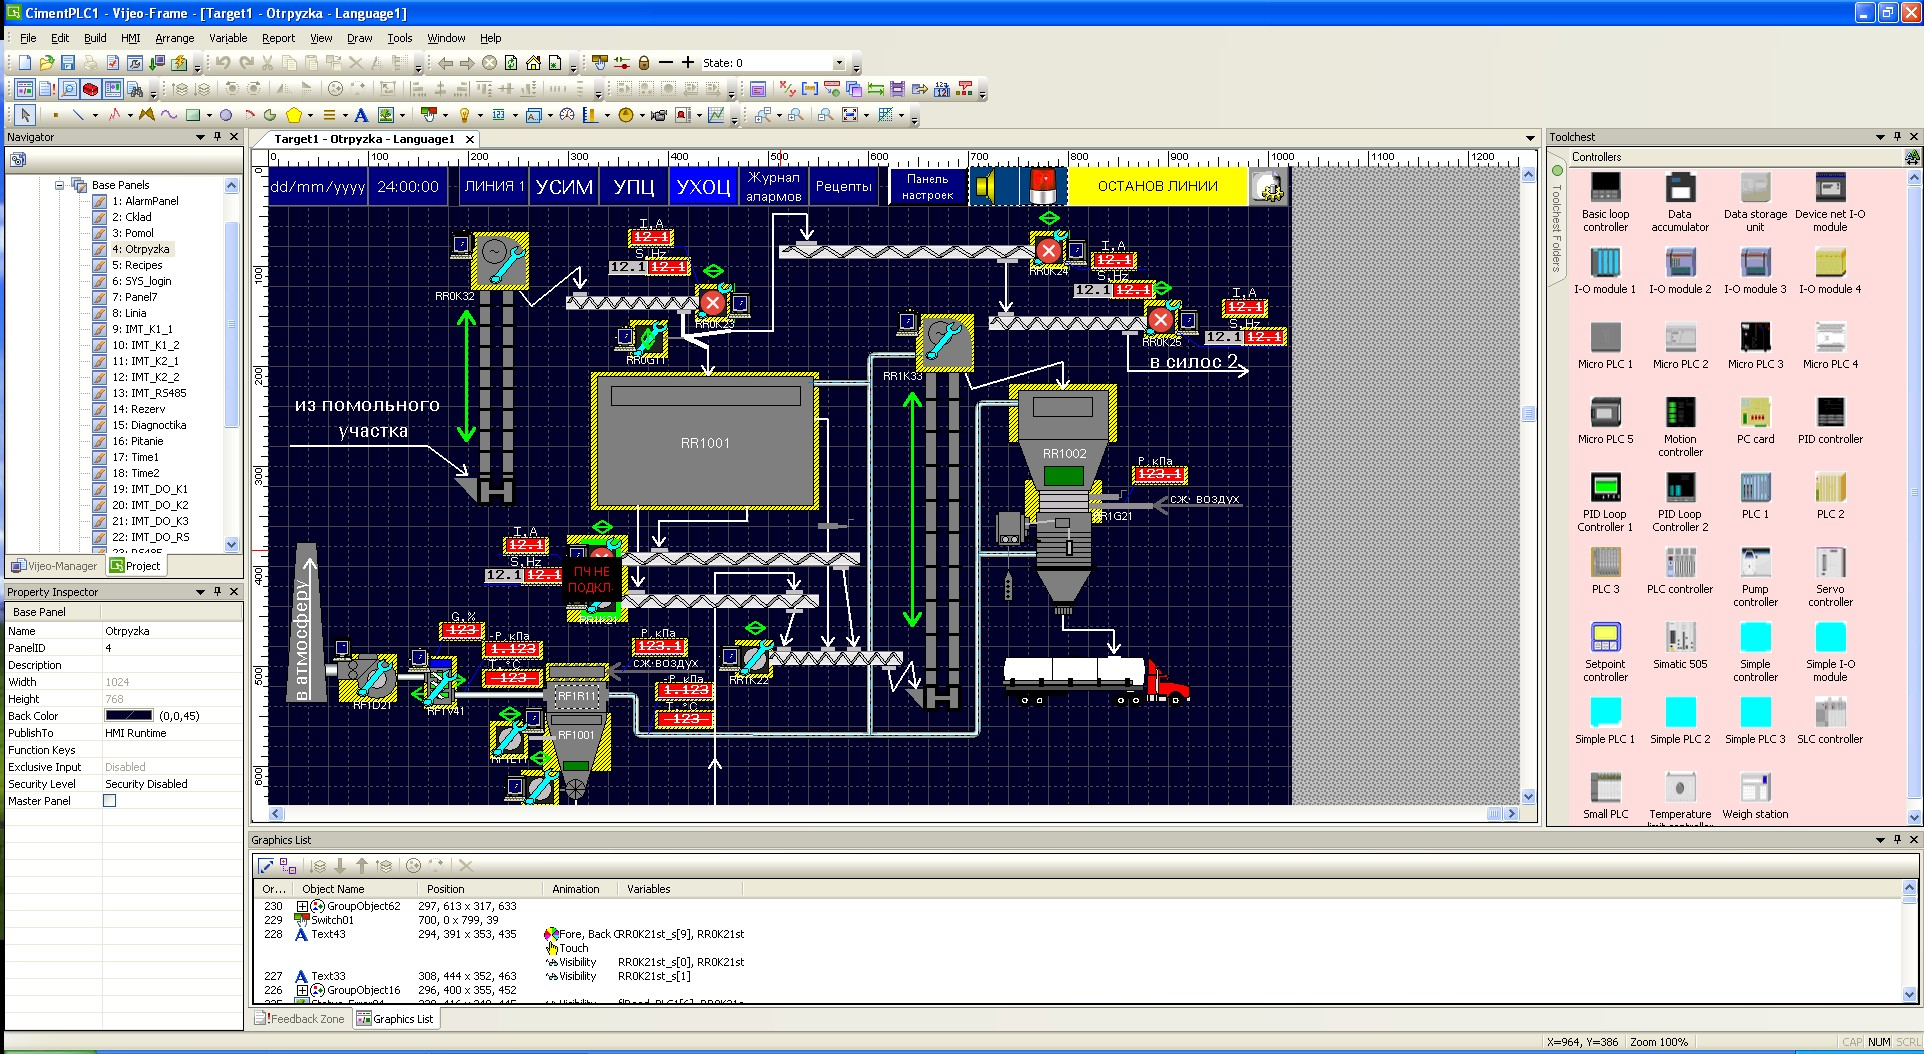Screen dimensions: 1924x1054
Task: Open the Rectangle tool dropdown arrow
Action: pos(209,116)
